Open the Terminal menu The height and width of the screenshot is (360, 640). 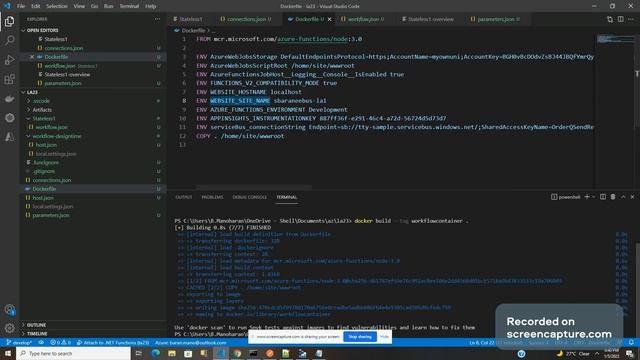pos(129,6)
